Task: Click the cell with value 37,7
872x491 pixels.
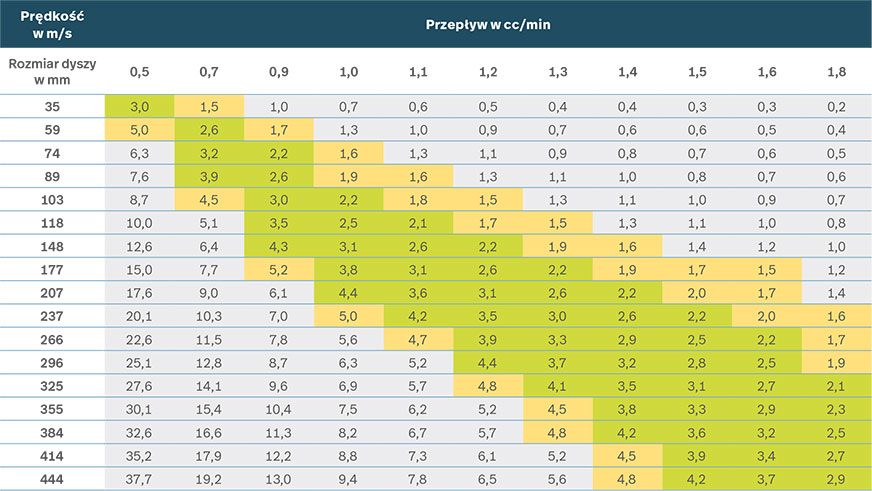Action: (x=139, y=478)
